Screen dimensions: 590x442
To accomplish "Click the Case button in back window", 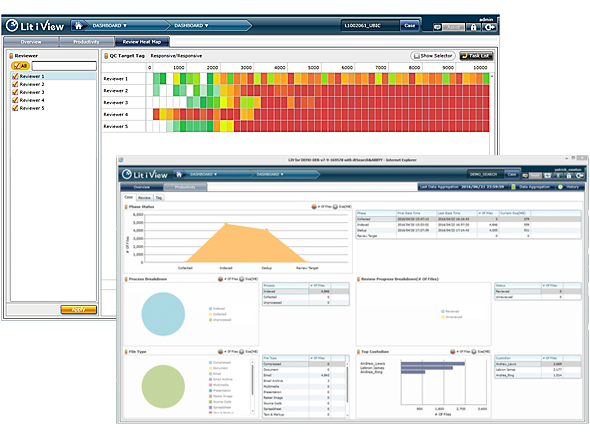I will pyautogui.click(x=409, y=26).
